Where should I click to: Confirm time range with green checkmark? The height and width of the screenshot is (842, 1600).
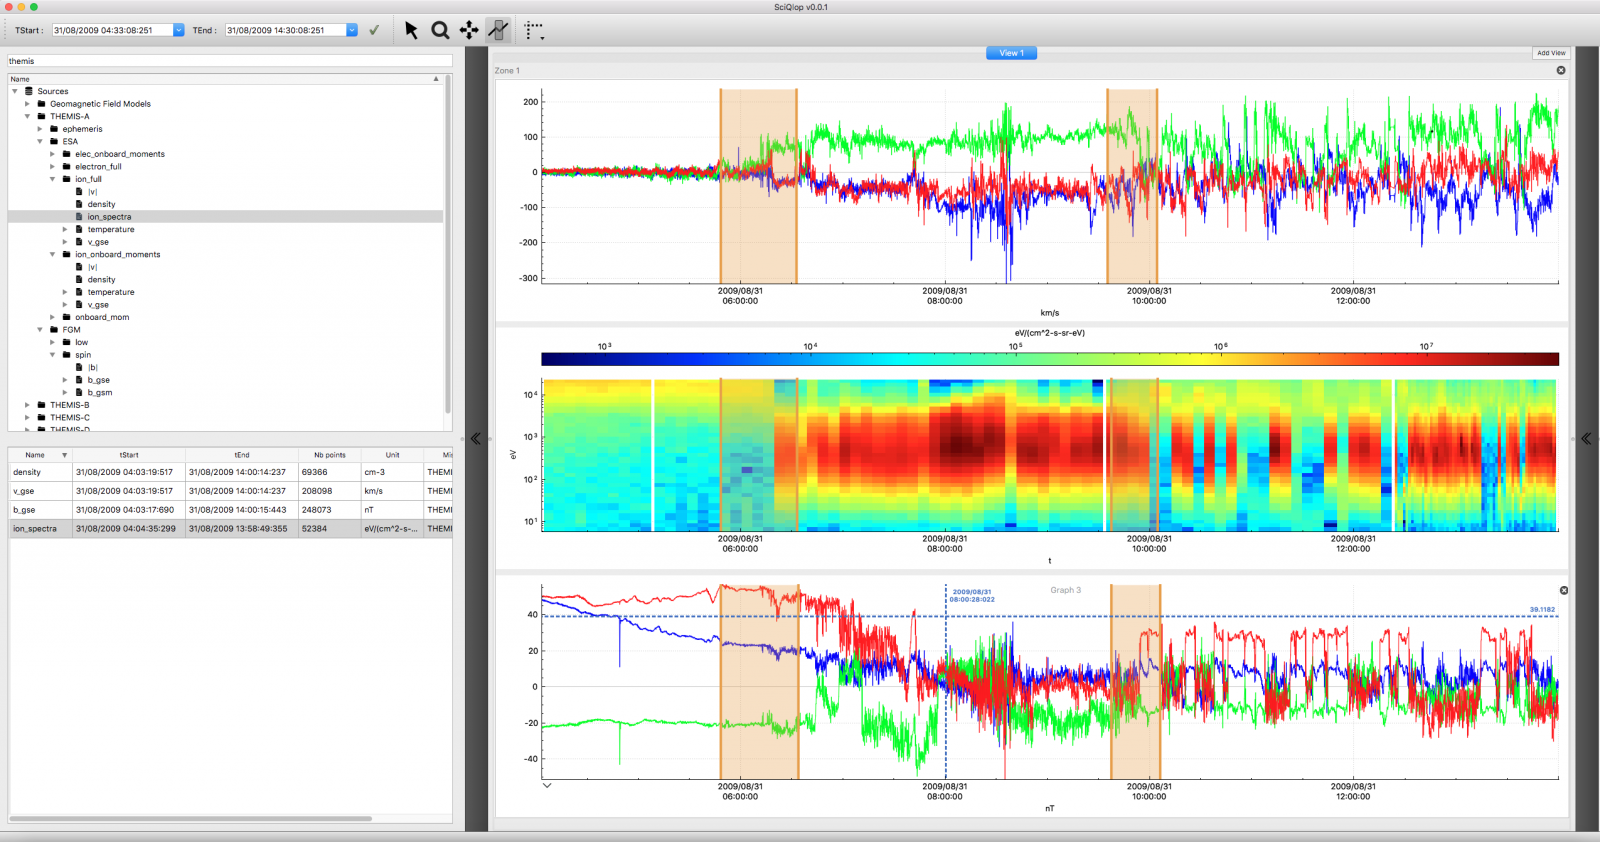click(374, 30)
